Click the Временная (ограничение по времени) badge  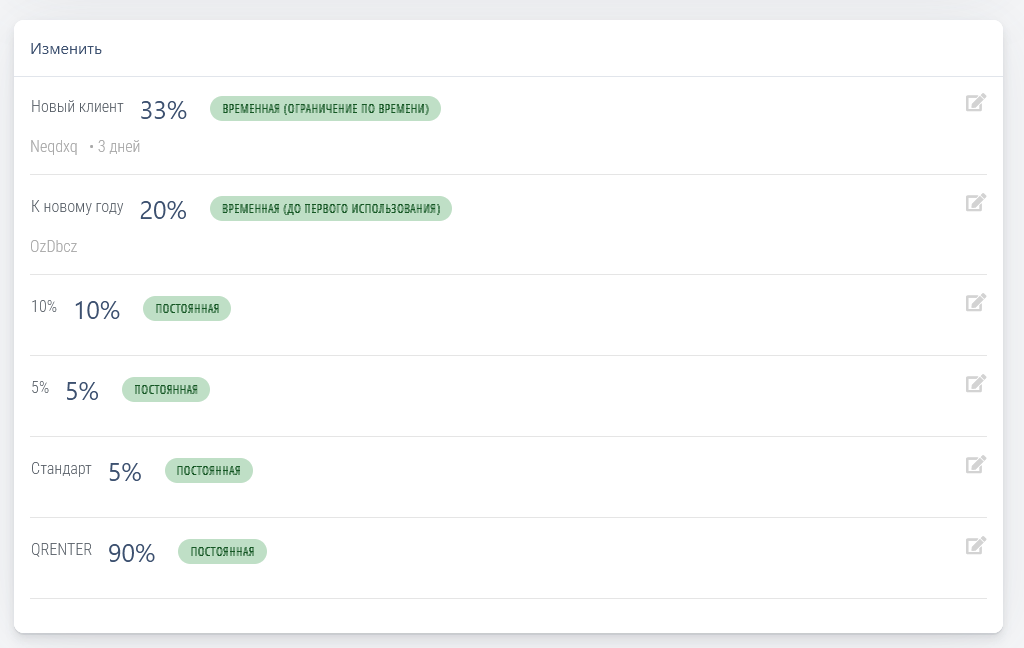(x=325, y=109)
